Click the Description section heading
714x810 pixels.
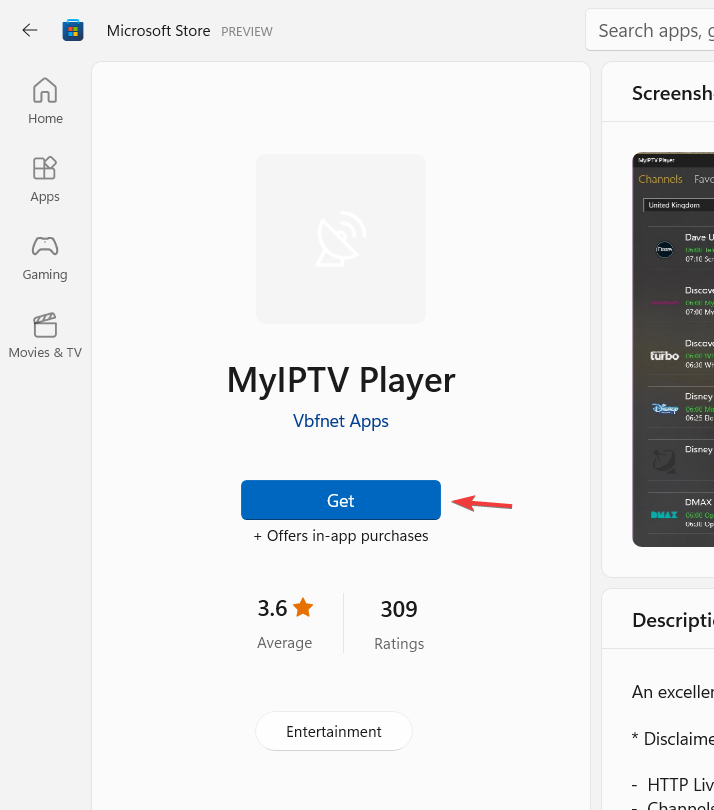coord(673,620)
